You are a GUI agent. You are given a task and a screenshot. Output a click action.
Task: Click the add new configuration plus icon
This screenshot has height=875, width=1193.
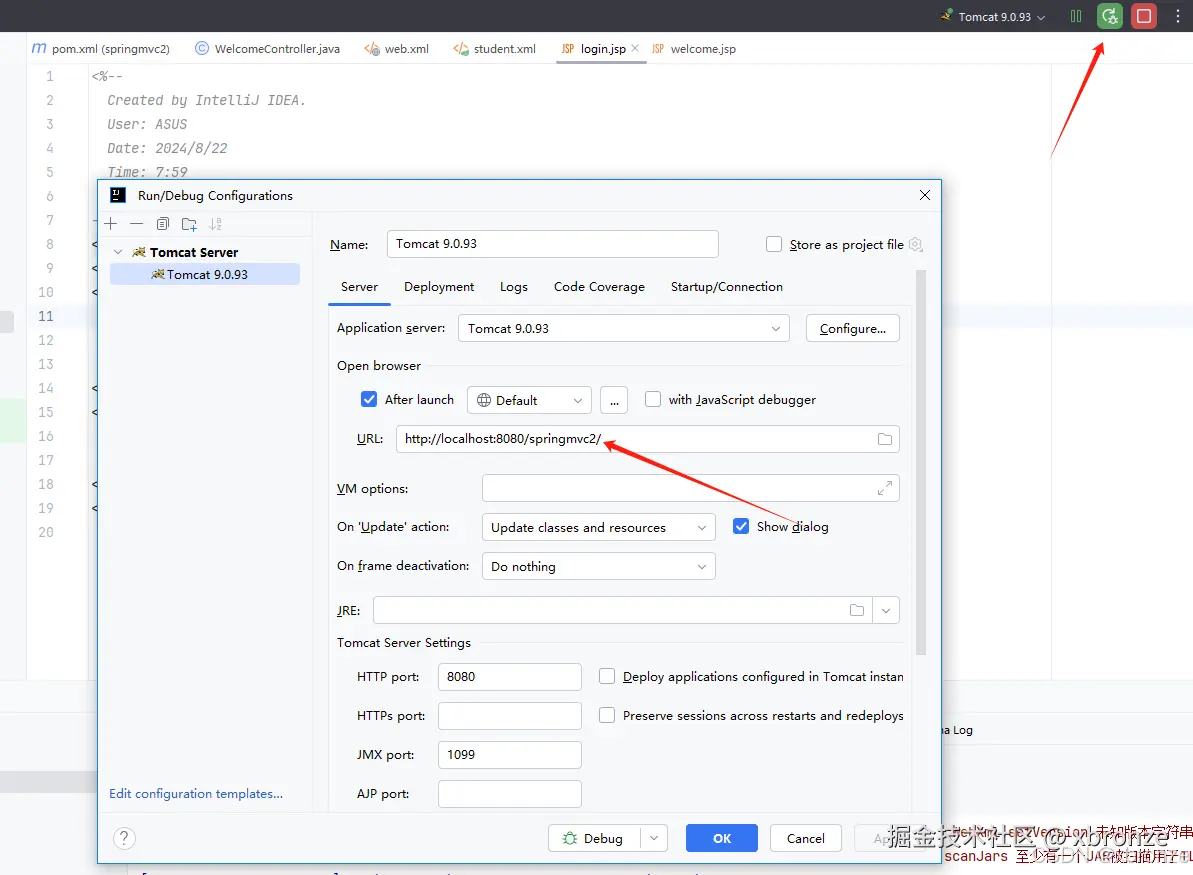(x=111, y=224)
